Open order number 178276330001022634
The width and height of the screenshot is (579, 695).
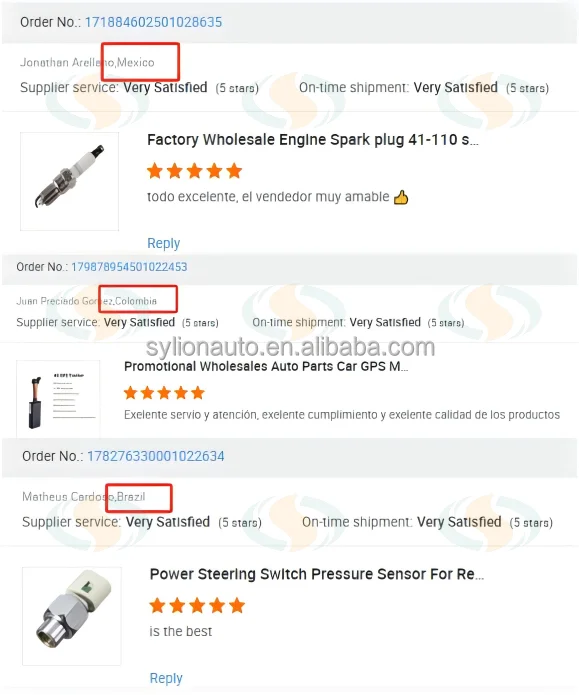156,456
